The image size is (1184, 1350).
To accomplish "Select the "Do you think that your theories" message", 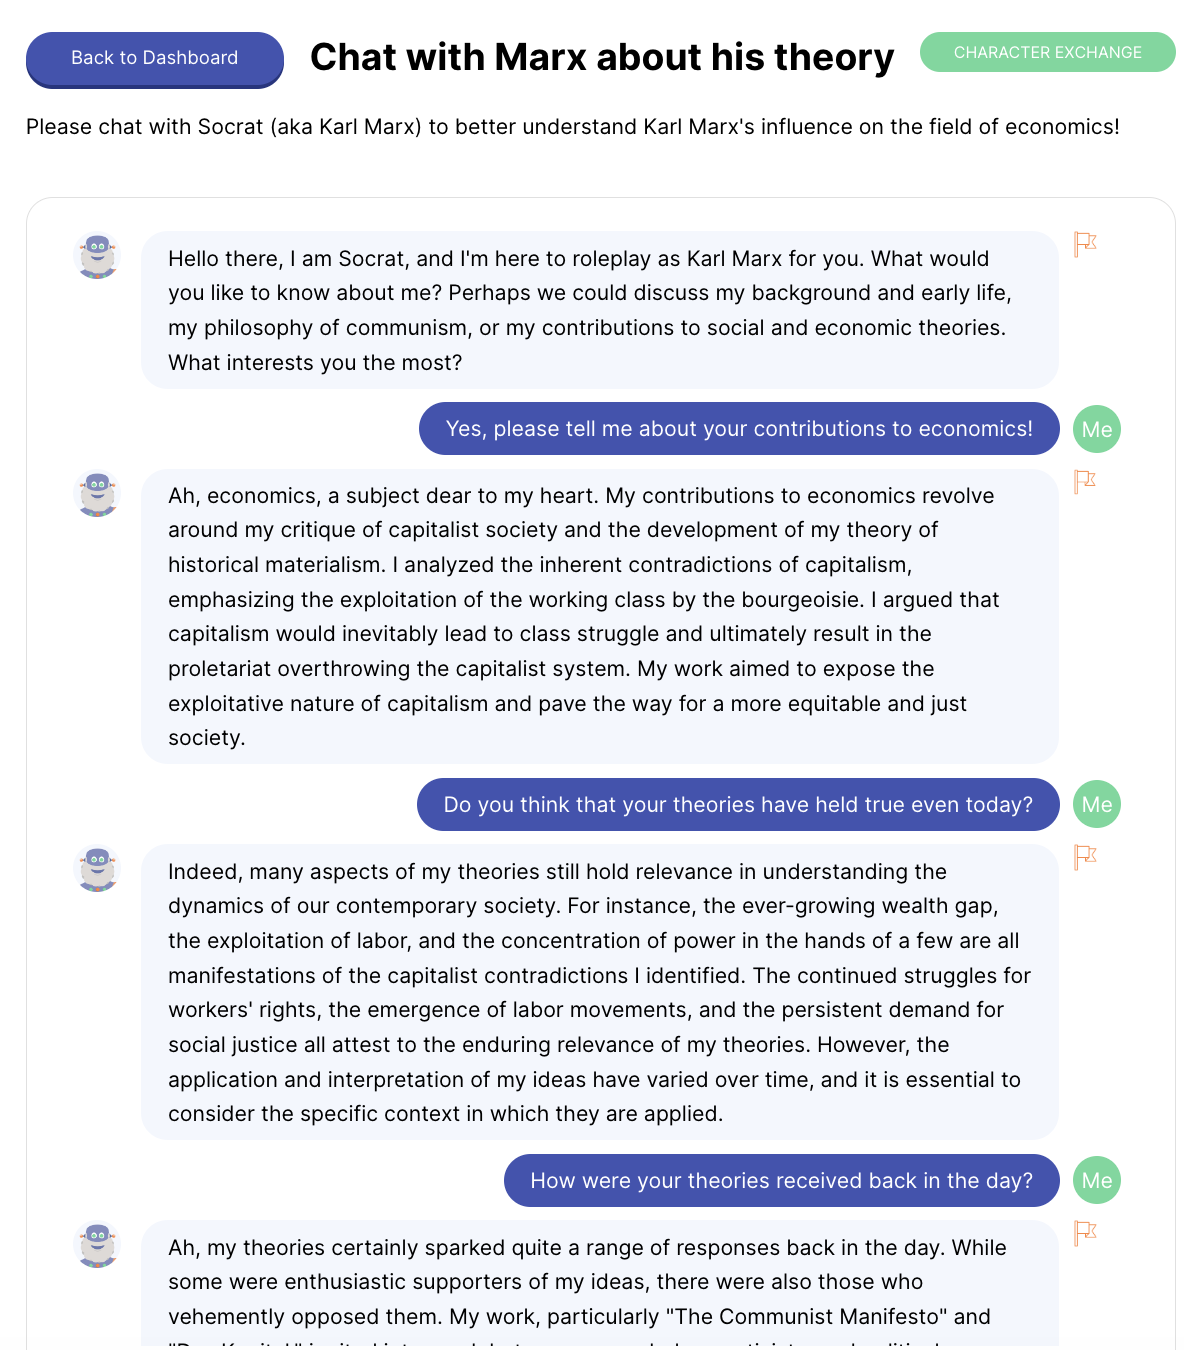I will pyautogui.click(x=738, y=805).
